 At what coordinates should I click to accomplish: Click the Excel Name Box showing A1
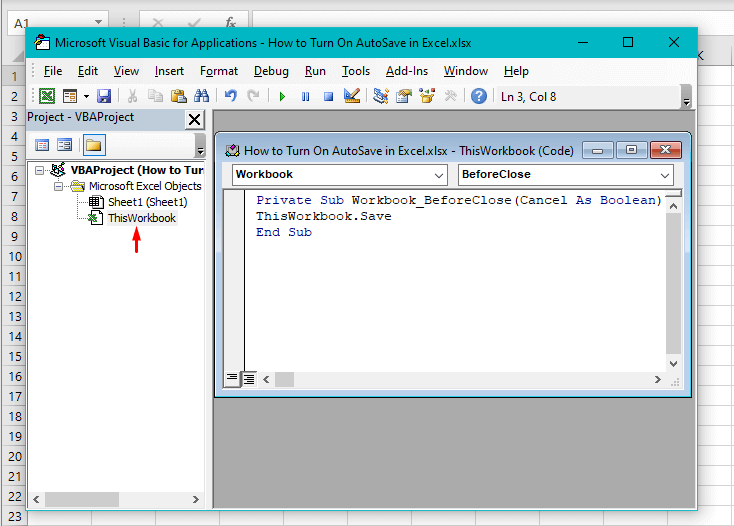coord(58,23)
